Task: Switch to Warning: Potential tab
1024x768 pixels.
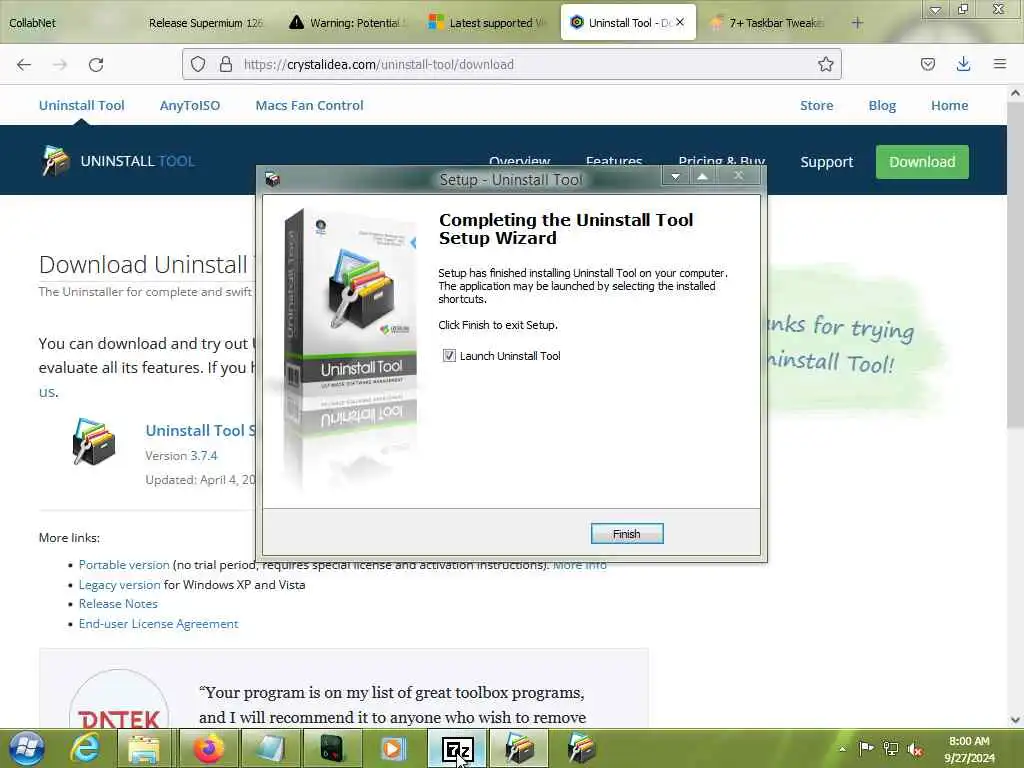Action: 349,23
